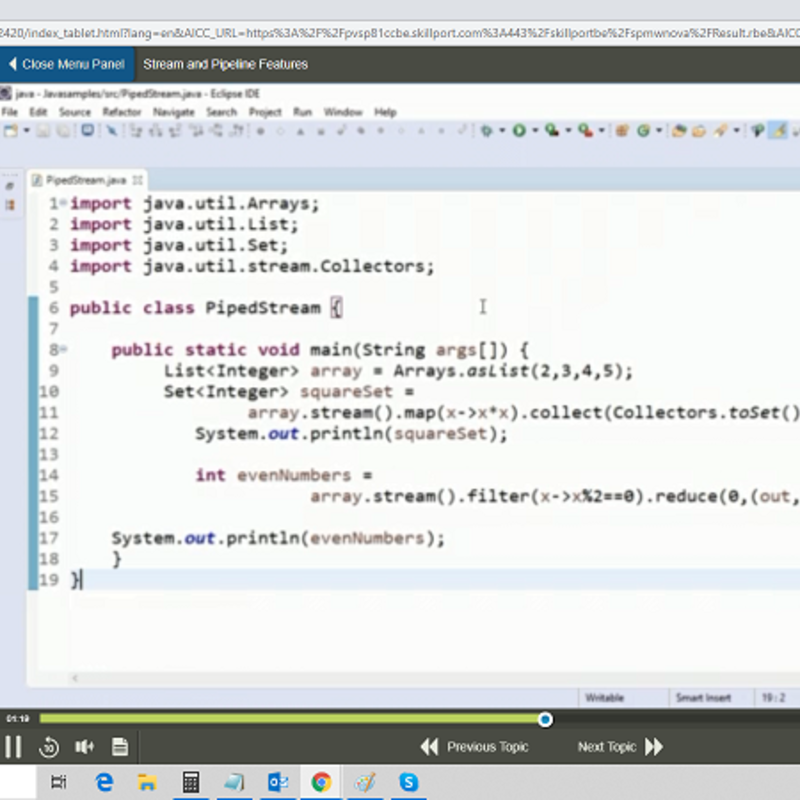The image size is (800, 800).
Task: Collapse the main method fold at line 8
Action: 63,349
